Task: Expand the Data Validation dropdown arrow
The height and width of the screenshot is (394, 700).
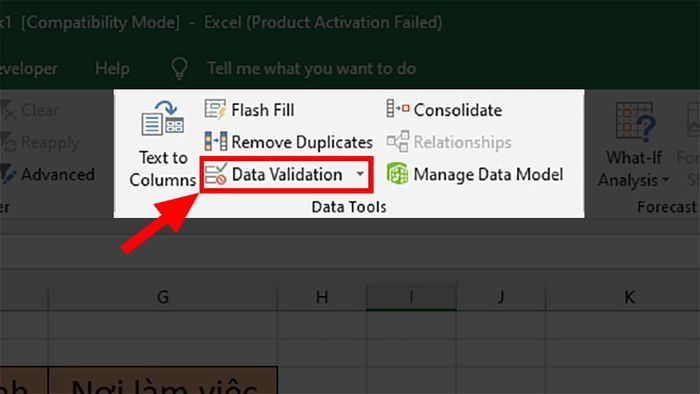Action: pos(360,174)
